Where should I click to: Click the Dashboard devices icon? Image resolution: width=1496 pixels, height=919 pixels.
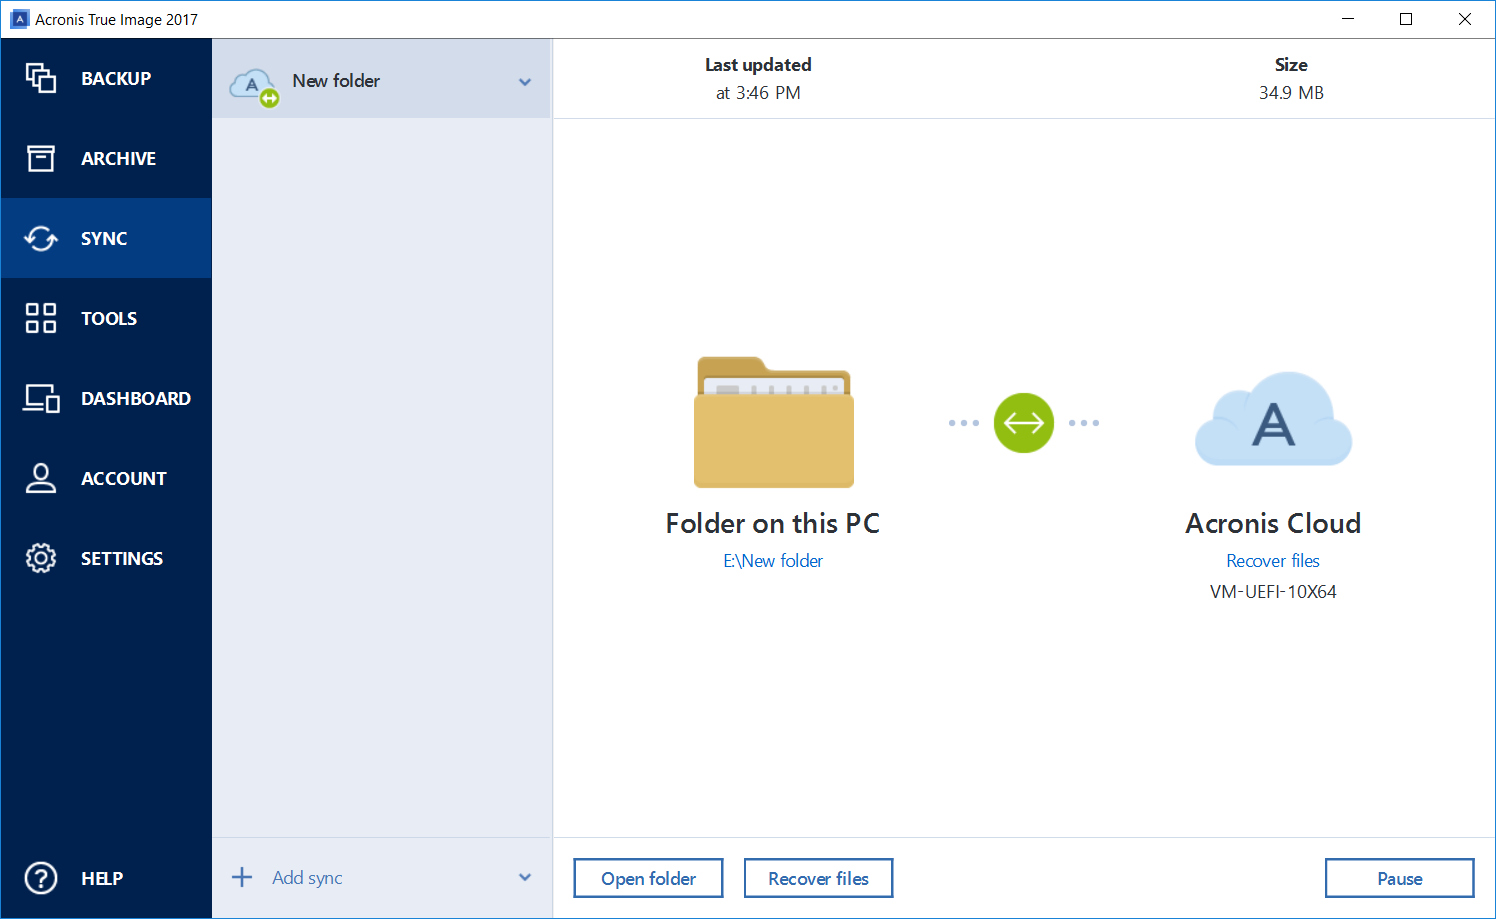click(42, 398)
